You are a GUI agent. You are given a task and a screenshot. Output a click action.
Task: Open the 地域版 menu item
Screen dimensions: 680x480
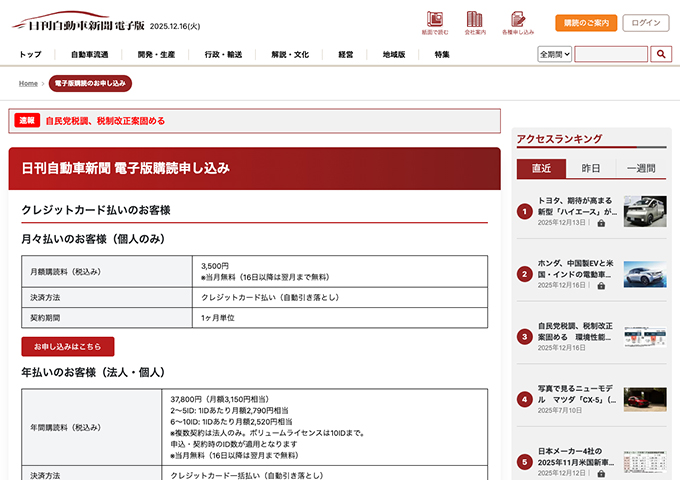point(394,55)
